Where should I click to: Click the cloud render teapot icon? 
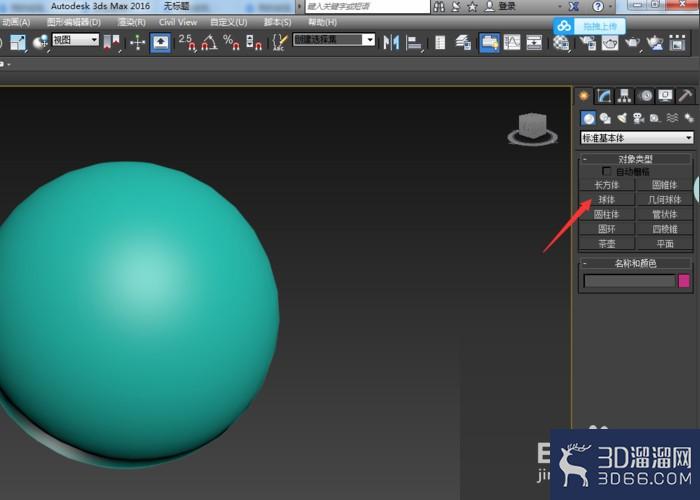tap(654, 43)
